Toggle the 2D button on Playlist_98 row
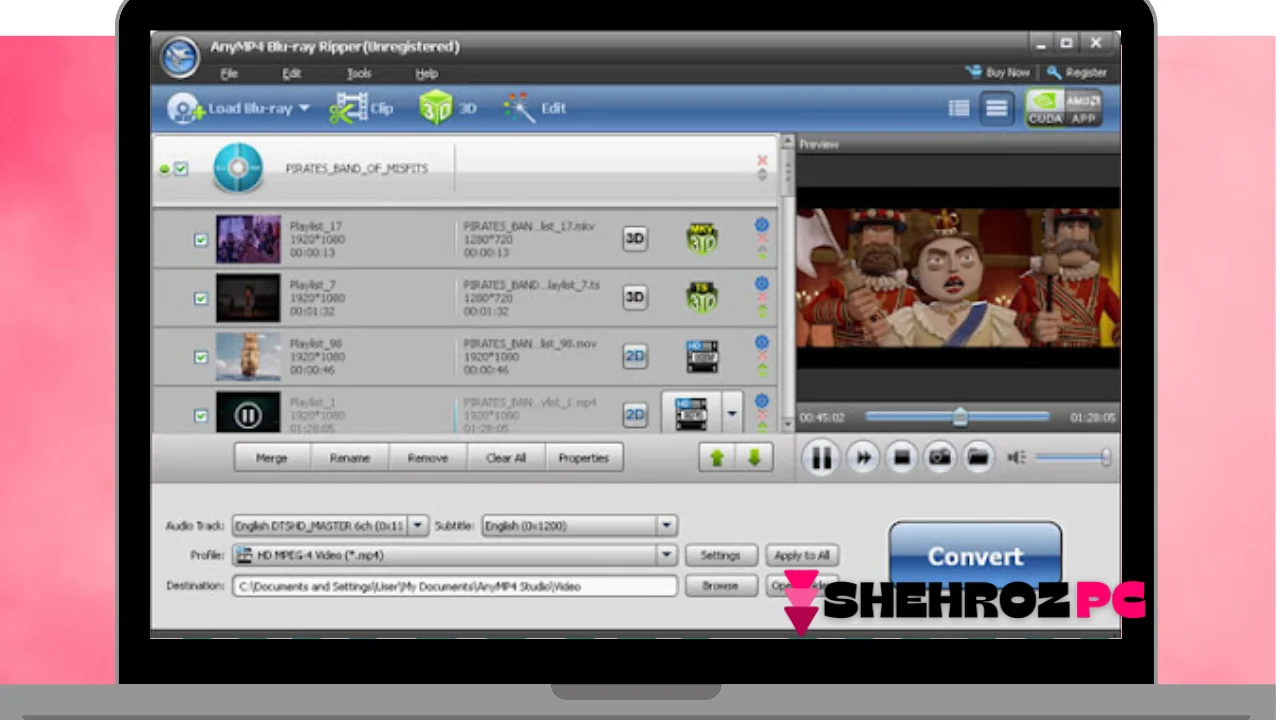The image size is (1280, 720). tap(635, 356)
